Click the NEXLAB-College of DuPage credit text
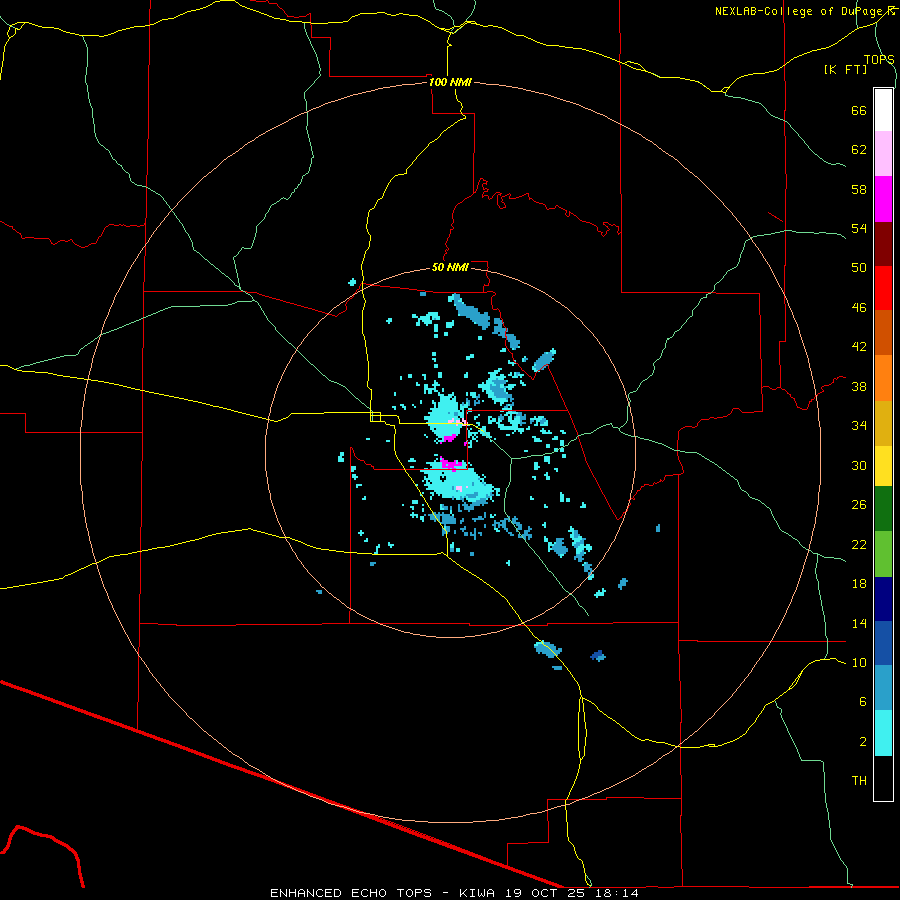This screenshot has width=900, height=900. 804,11
